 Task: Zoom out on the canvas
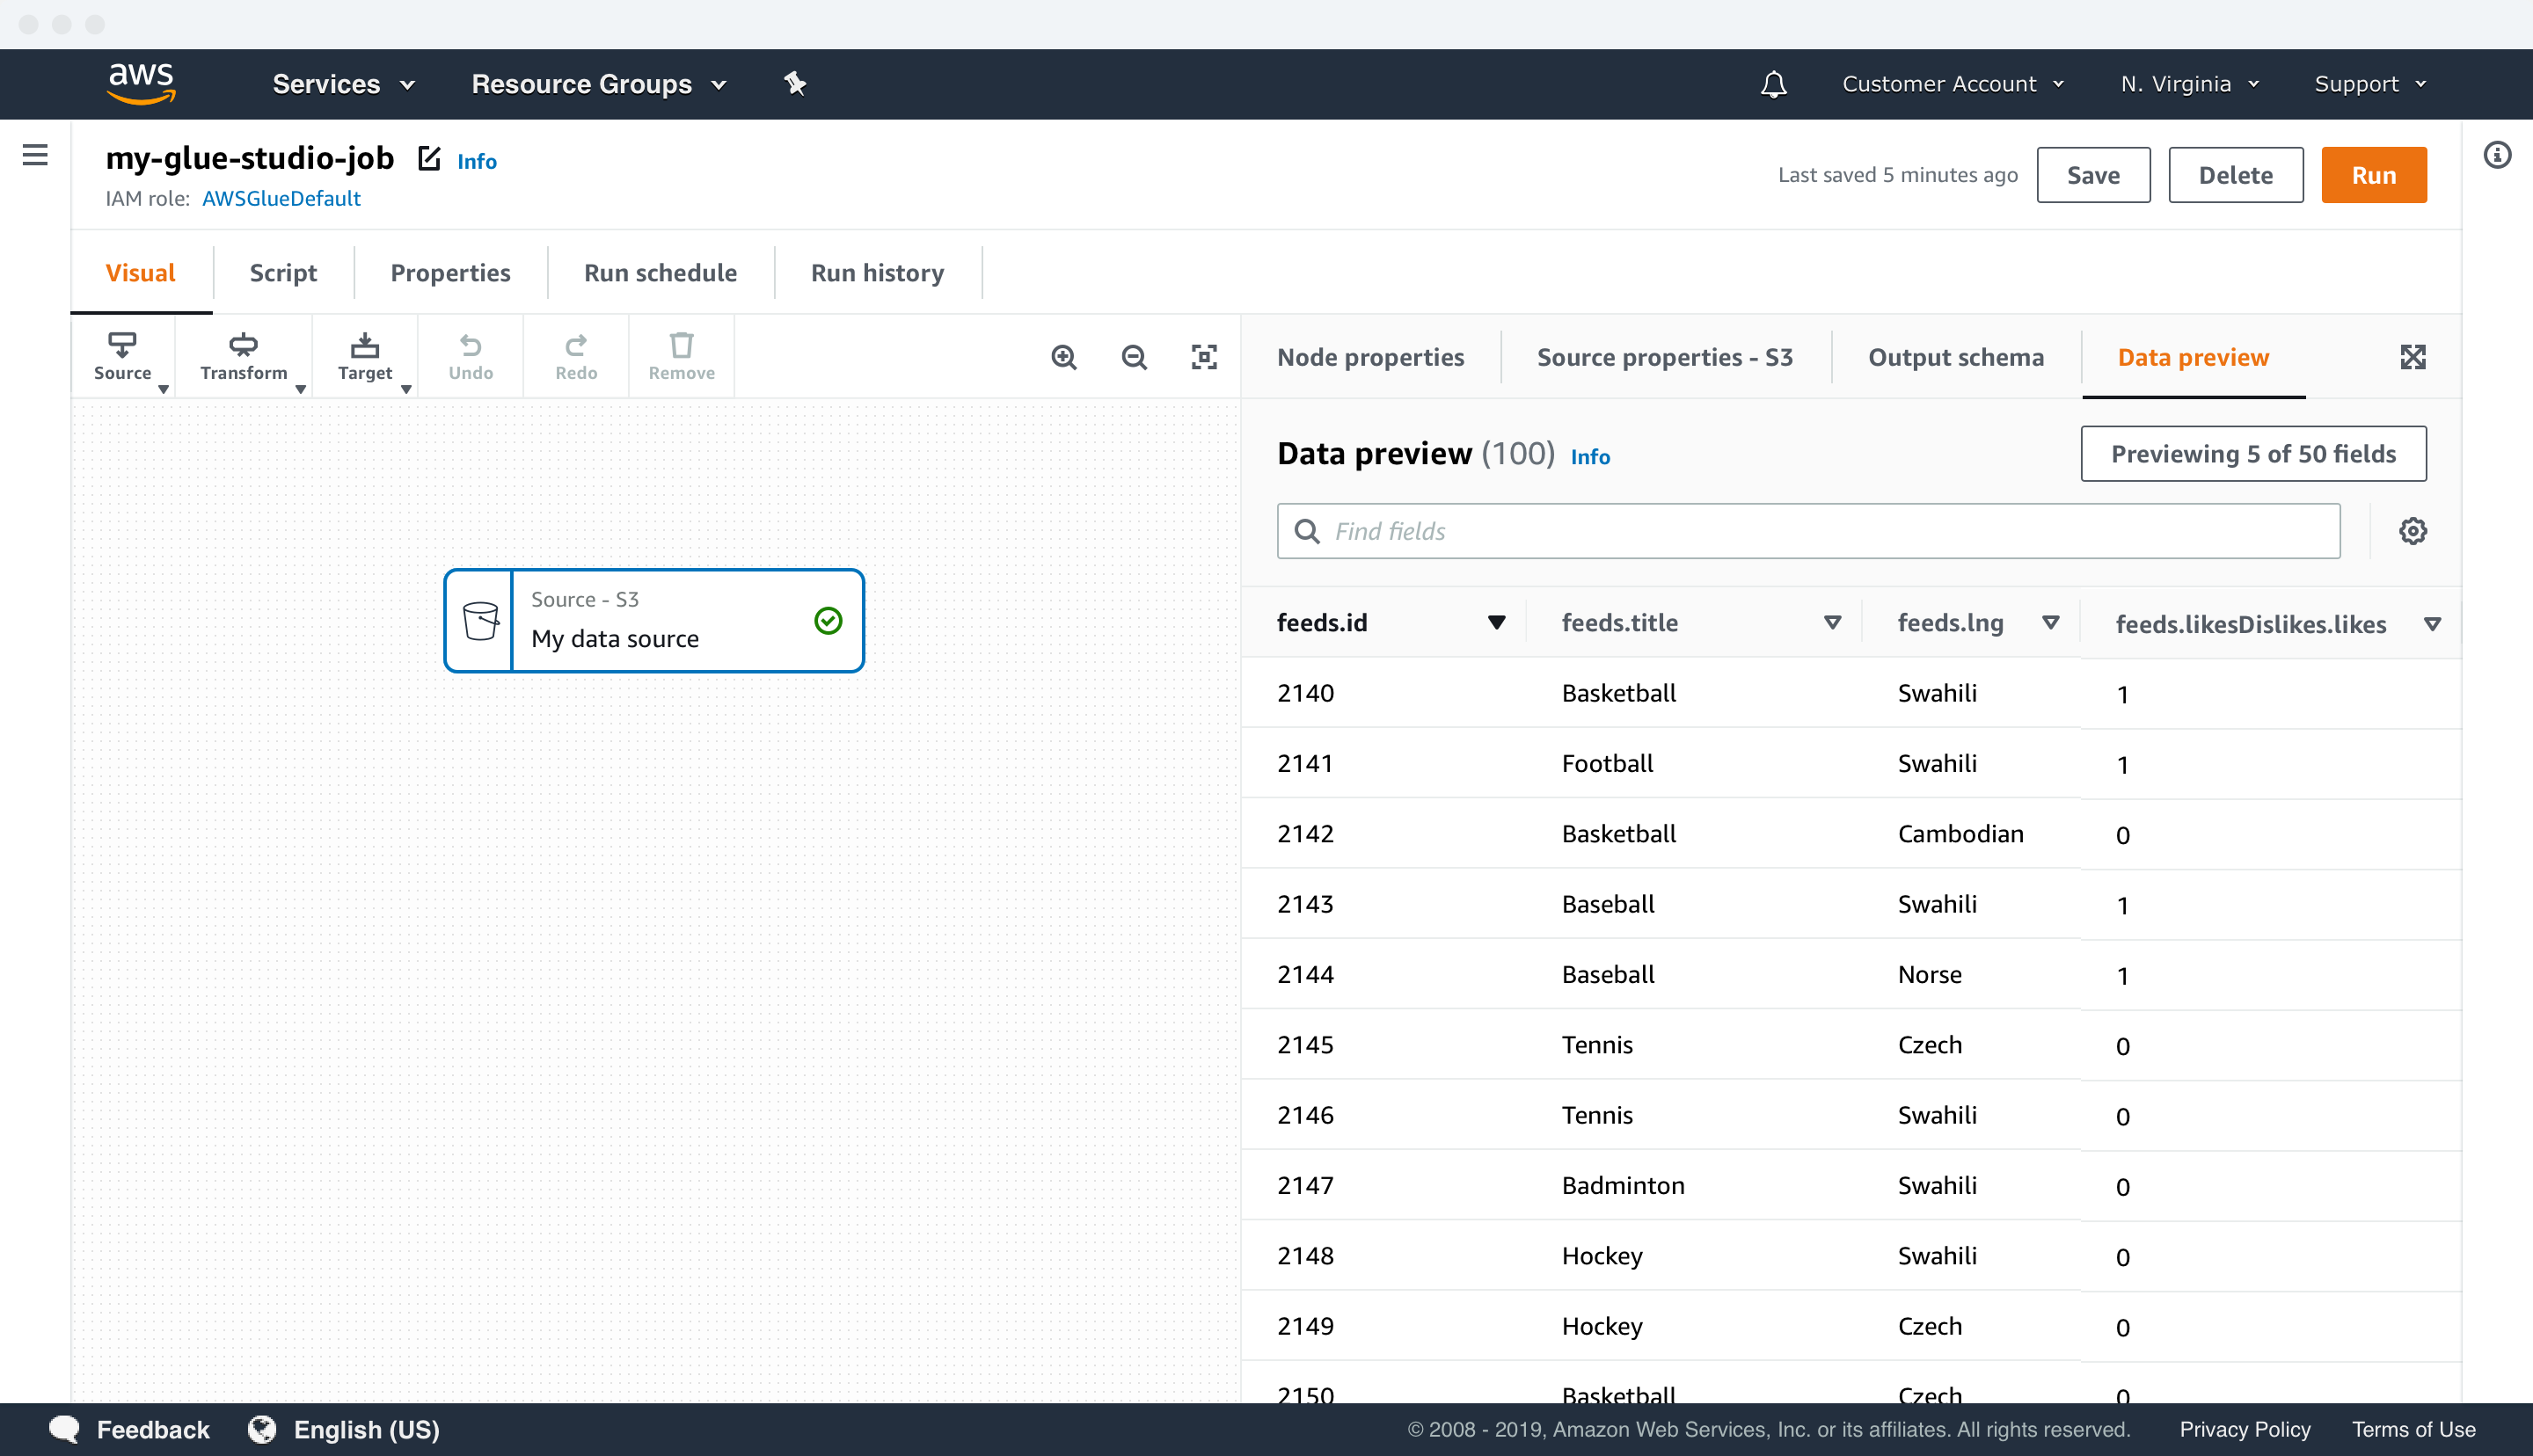click(x=1134, y=357)
